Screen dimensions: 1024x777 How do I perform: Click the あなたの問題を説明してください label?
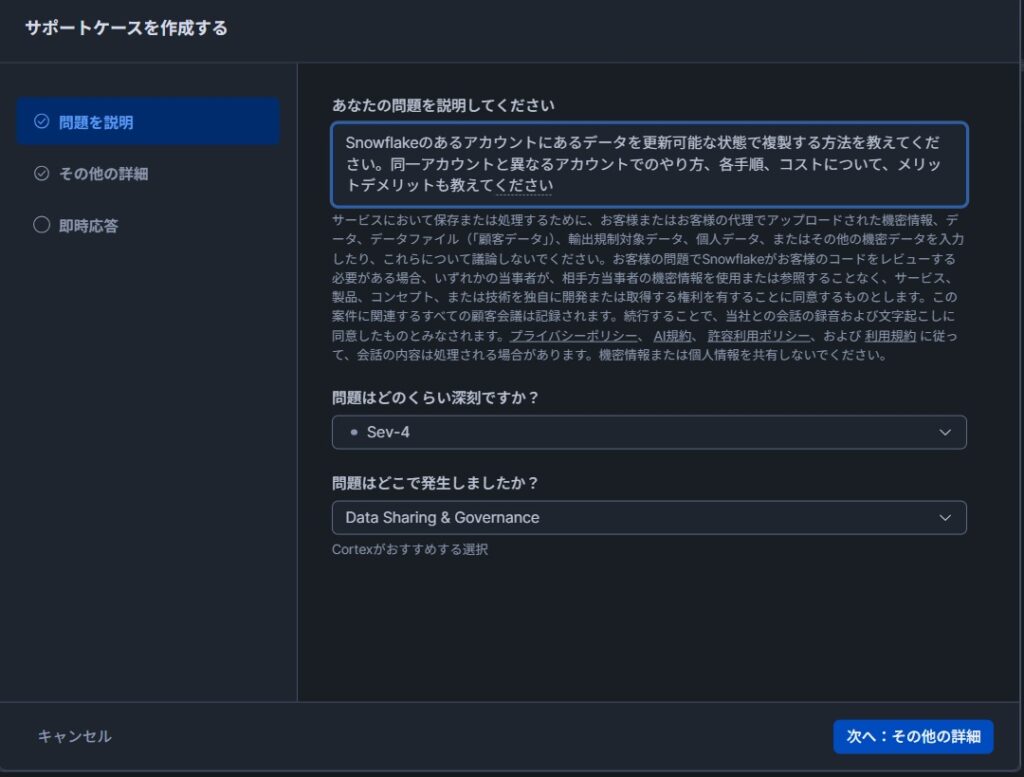coord(443,105)
